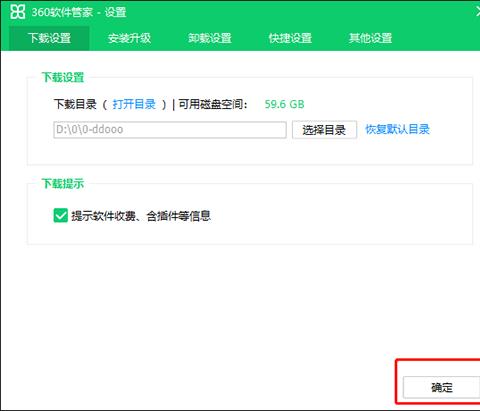Confirm settings with the 确定 button
This screenshot has width=480, height=411.
pyautogui.click(x=442, y=387)
